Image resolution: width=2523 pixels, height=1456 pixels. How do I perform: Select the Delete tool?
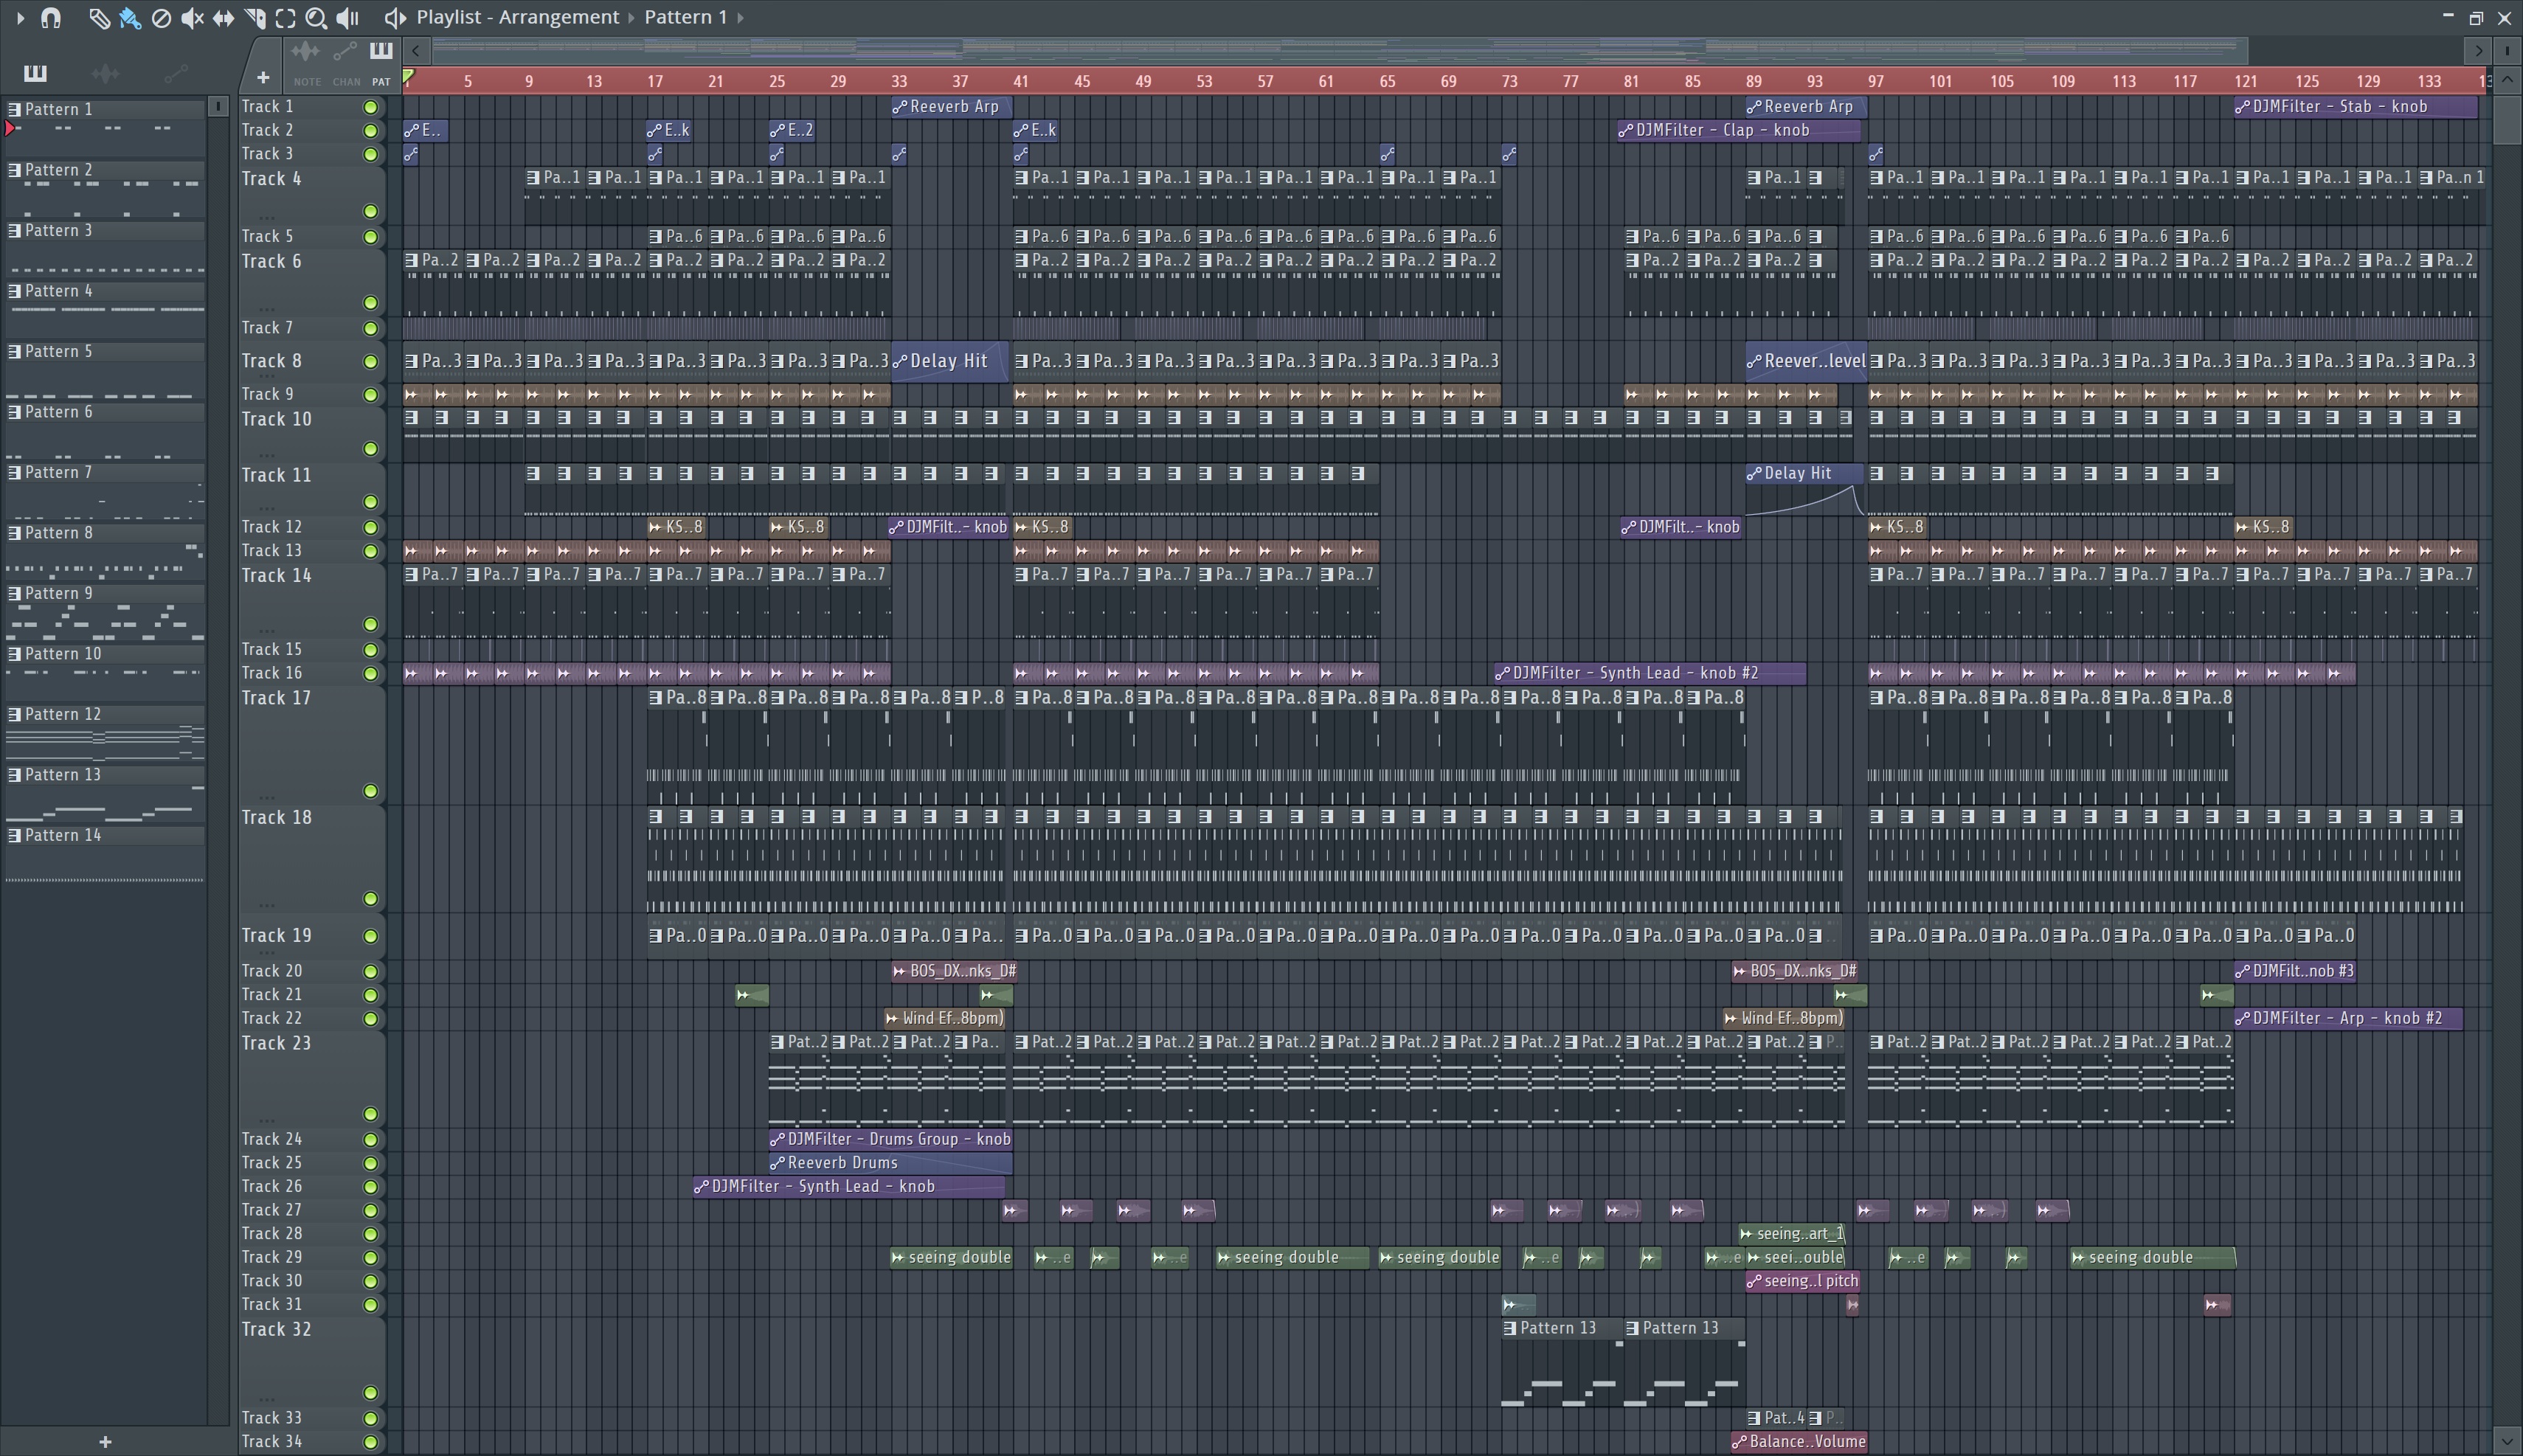(x=161, y=17)
